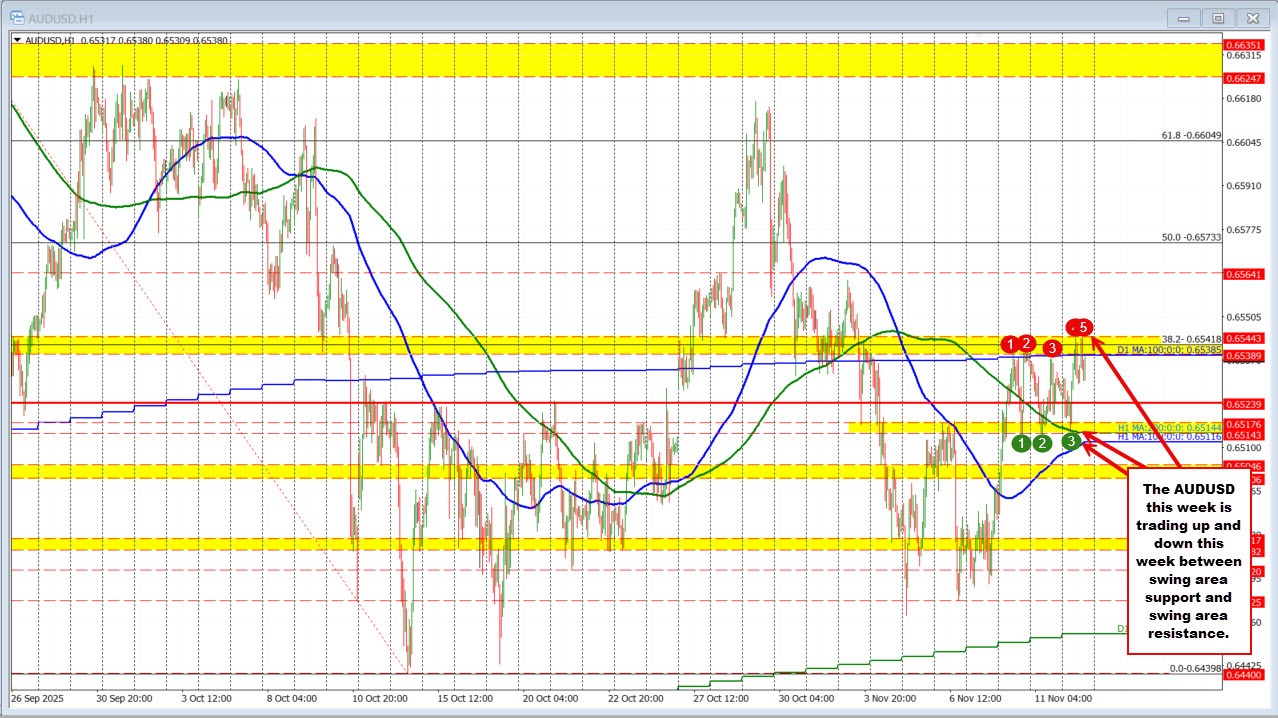Click the 26 Sep 2025 date axis label
1278x718 pixels.
(35, 700)
